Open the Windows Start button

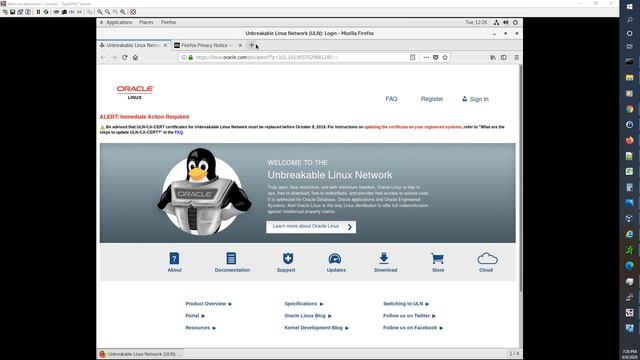tap(629, 7)
